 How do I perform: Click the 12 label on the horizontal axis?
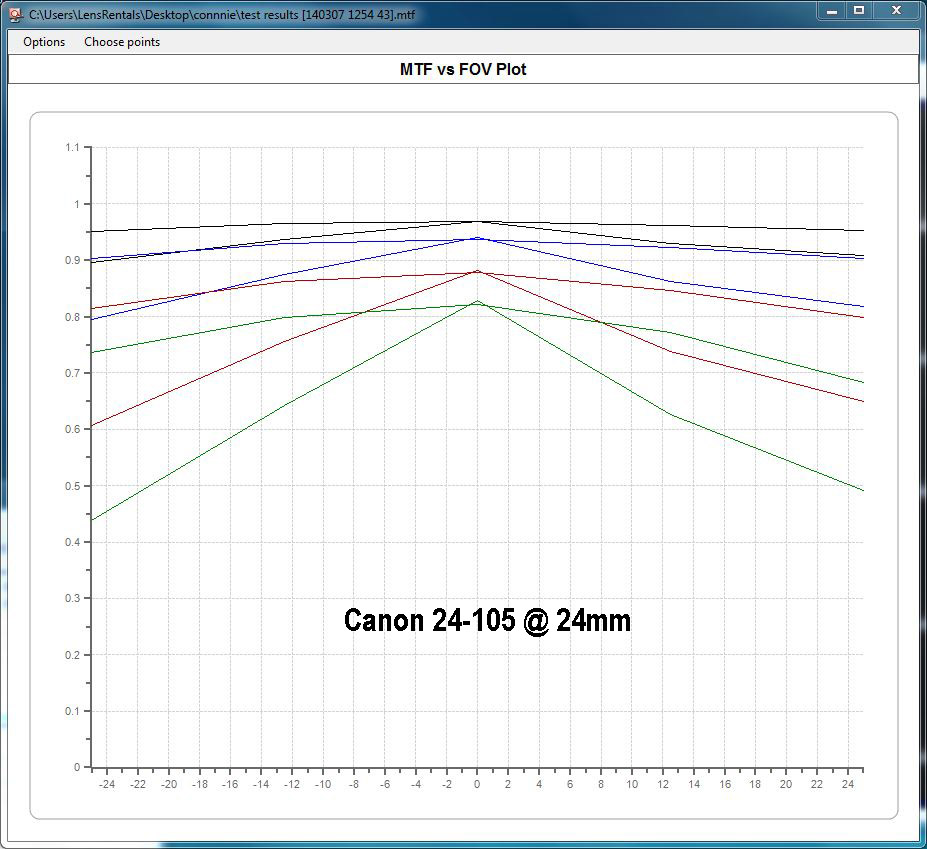click(662, 785)
